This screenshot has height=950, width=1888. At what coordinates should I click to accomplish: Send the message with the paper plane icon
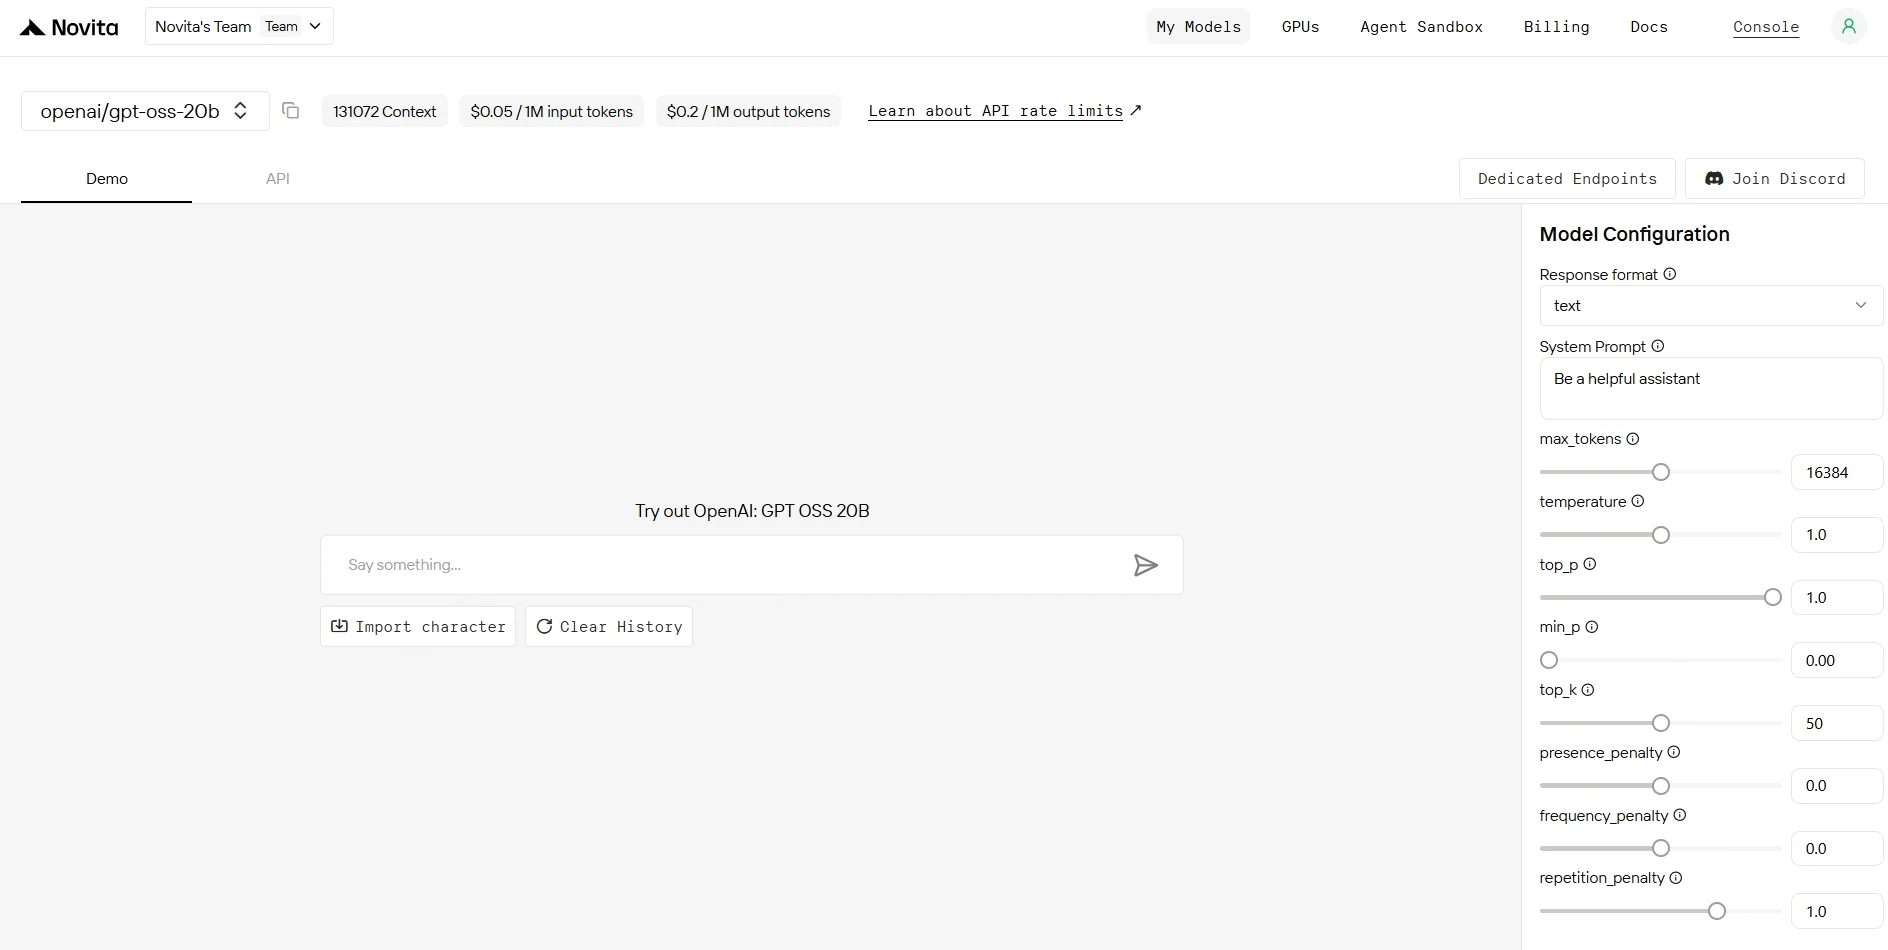[x=1146, y=565]
